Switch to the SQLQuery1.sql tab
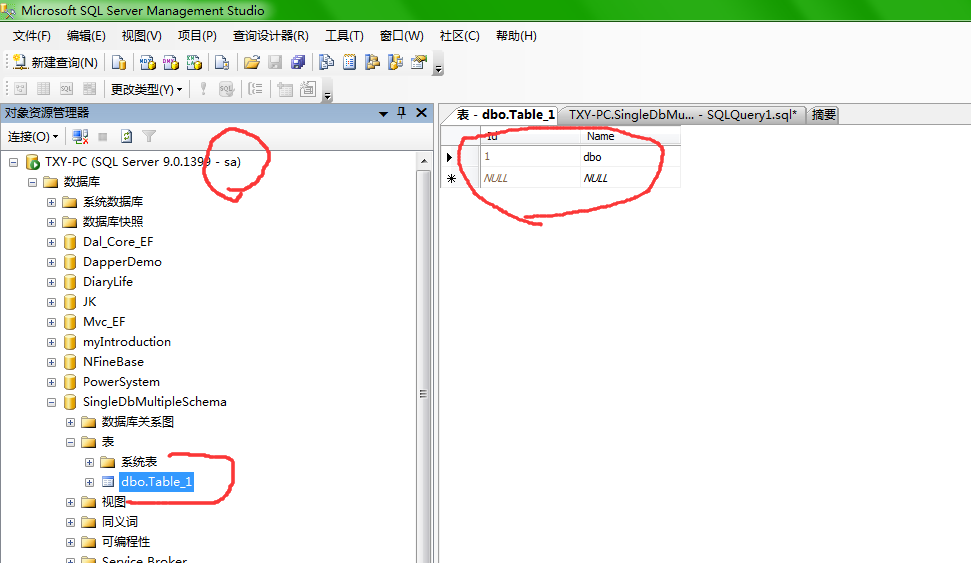Screen dimensions: 971x563 tap(682, 115)
